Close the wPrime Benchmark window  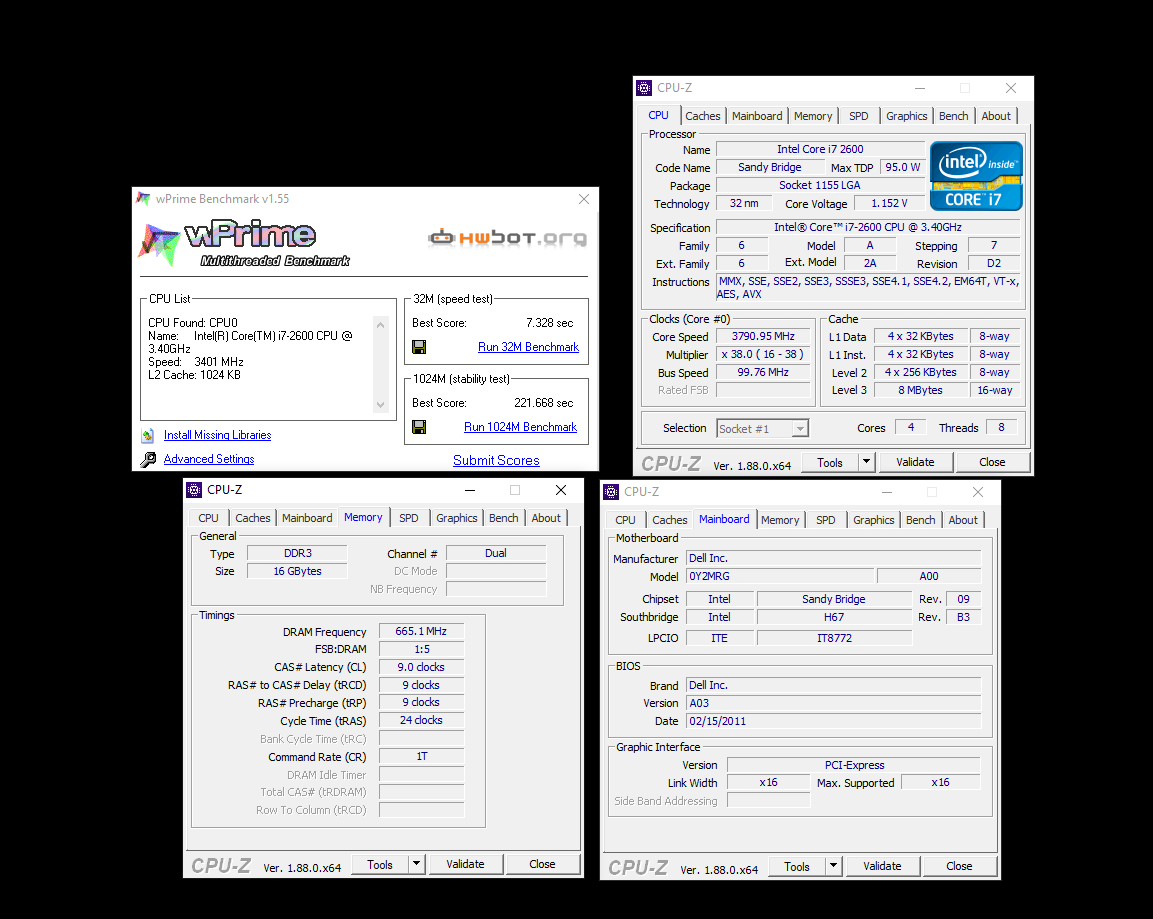tap(584, 199)
